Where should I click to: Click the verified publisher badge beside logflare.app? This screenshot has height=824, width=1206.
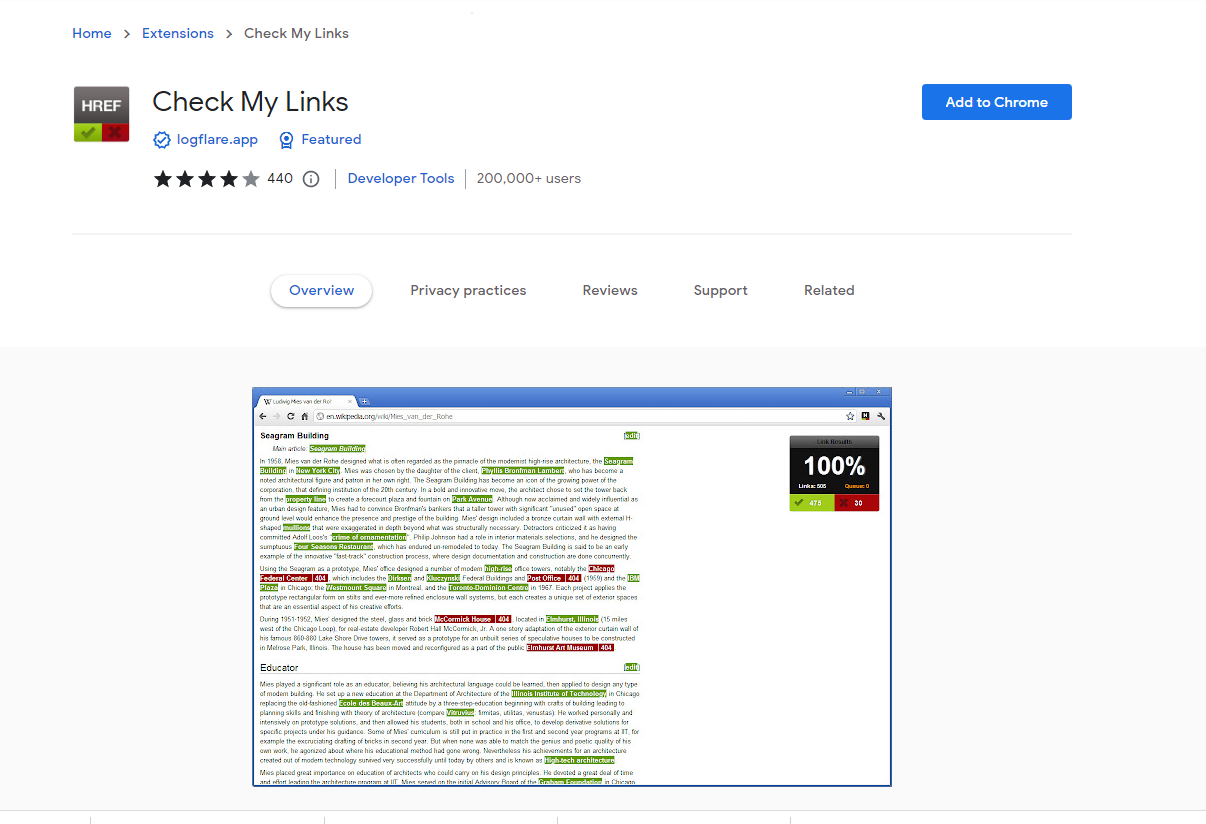coord(161,140)
